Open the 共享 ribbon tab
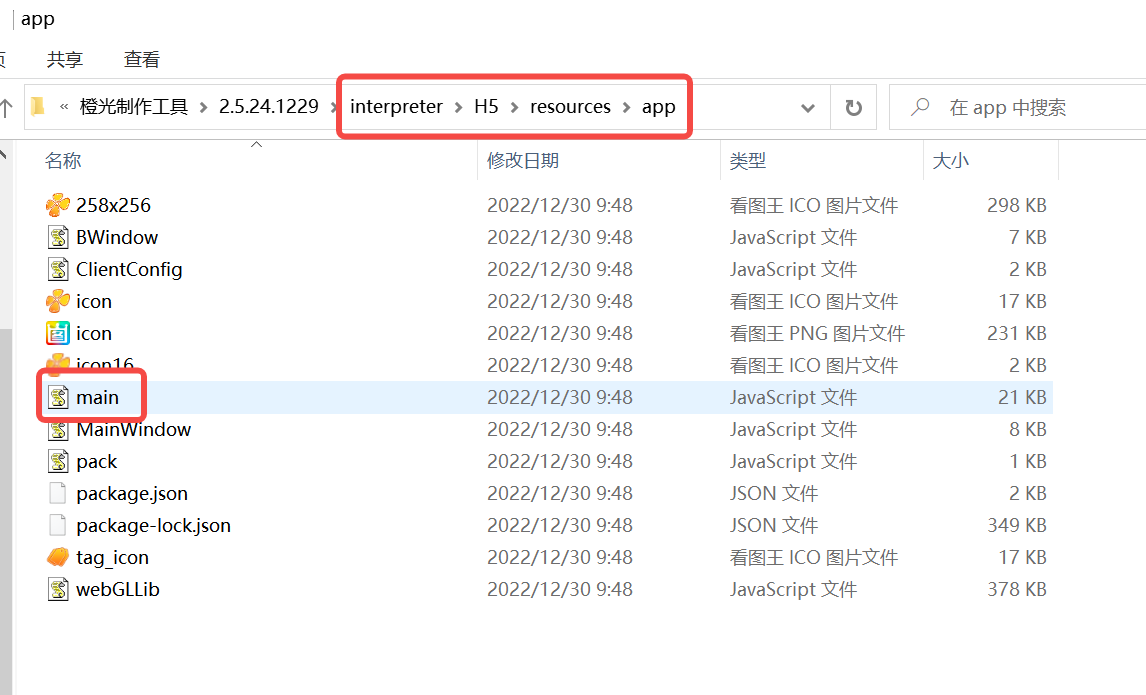This screenshot has height=695, width=1146. [65, 60]
